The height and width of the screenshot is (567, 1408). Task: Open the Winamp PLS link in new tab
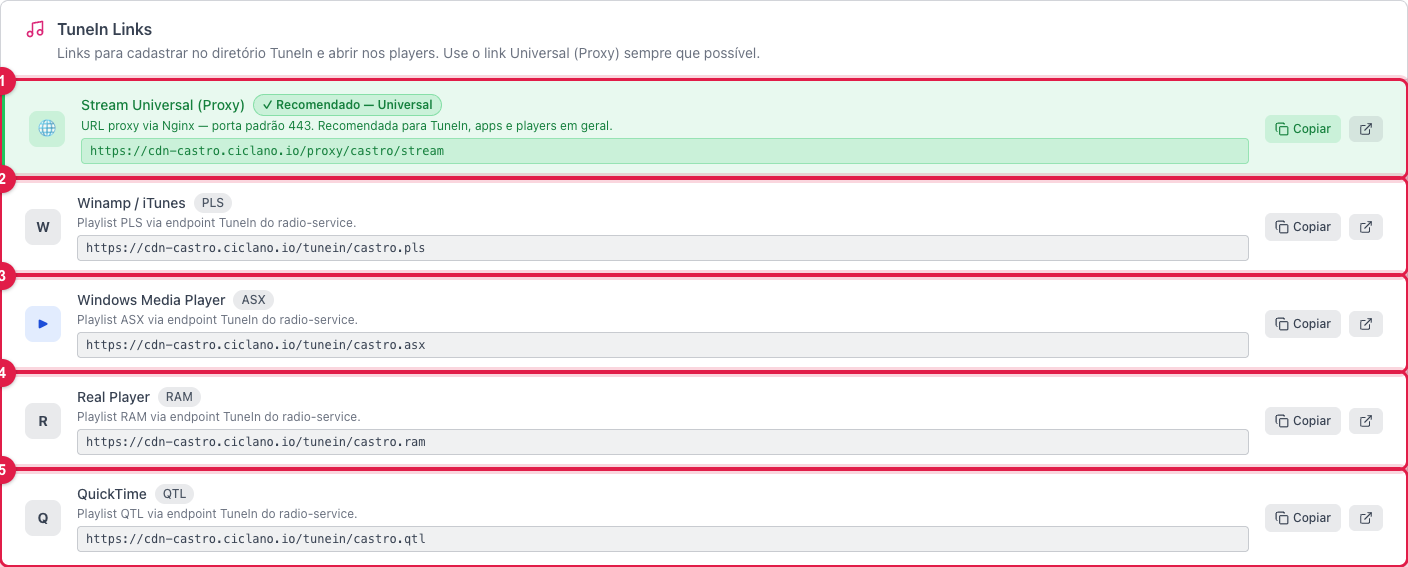[1366, 227]
